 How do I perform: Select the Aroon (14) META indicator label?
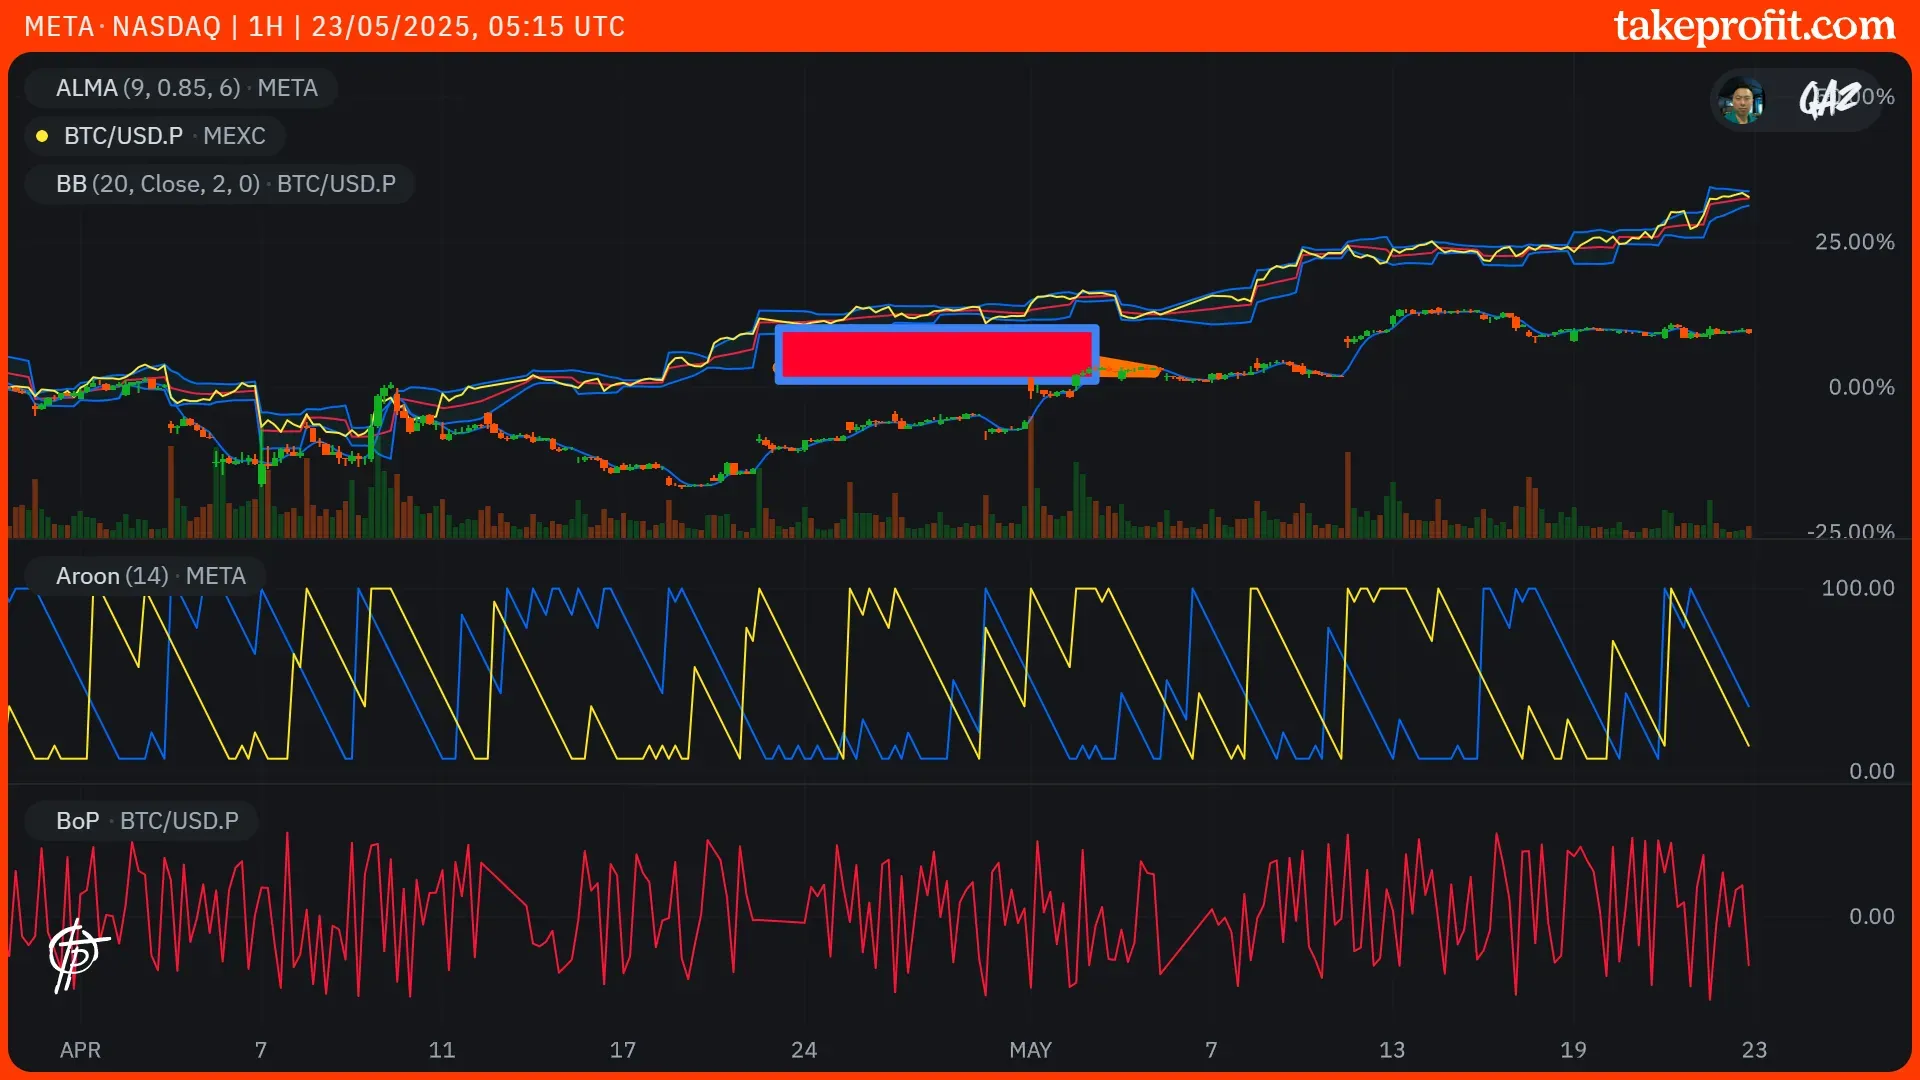150,576
